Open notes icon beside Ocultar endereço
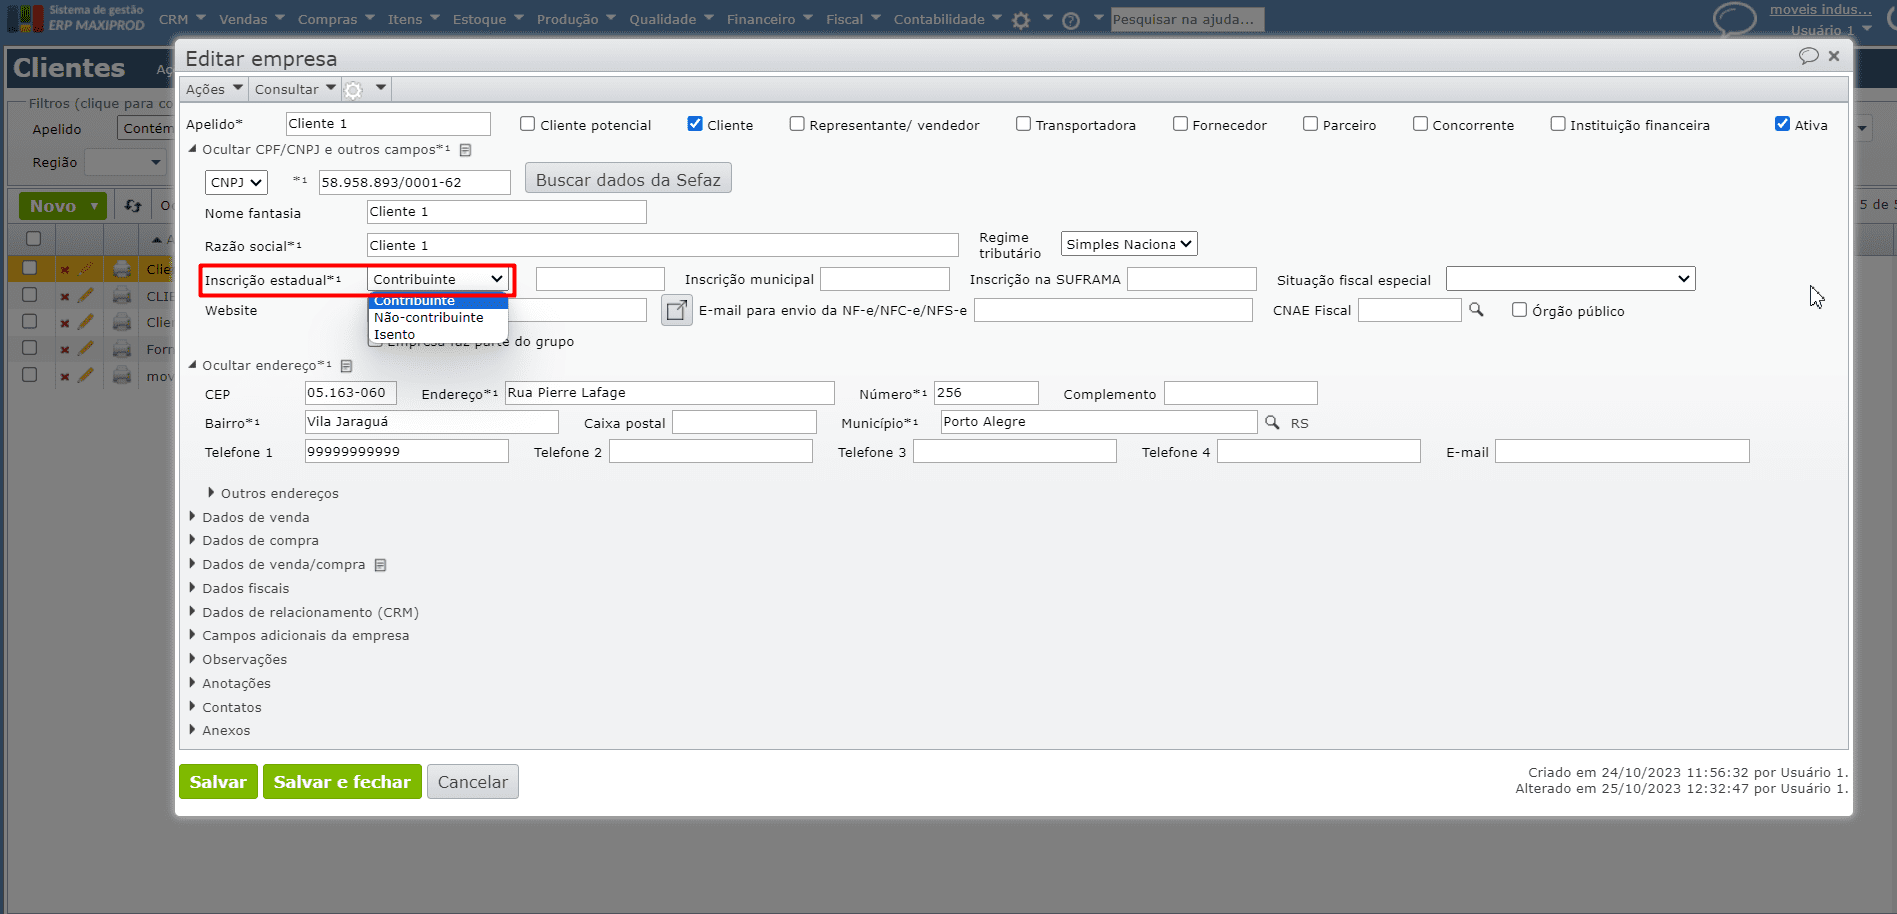1897x914 pixels. coord(346,366)
